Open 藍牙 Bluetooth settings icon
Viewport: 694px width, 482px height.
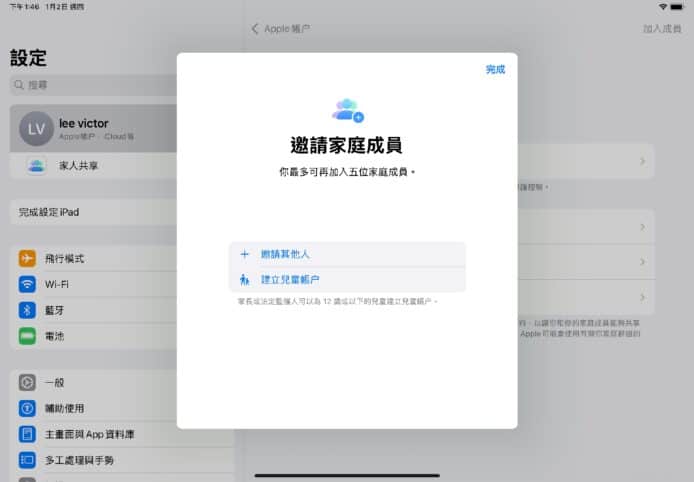tap(27, 310)
